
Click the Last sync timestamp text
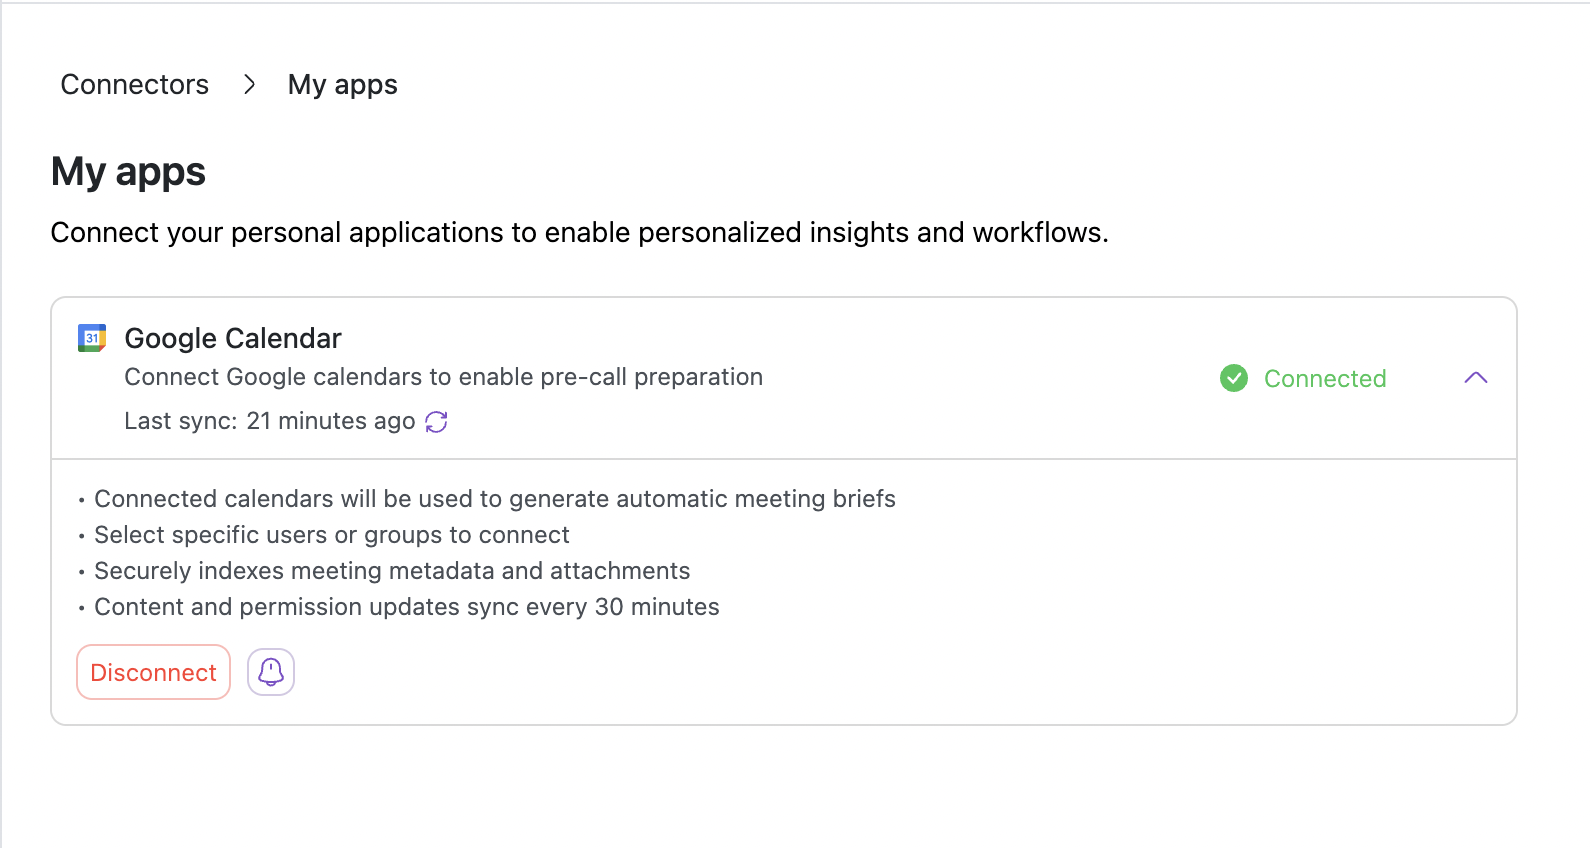pos(269,421)
